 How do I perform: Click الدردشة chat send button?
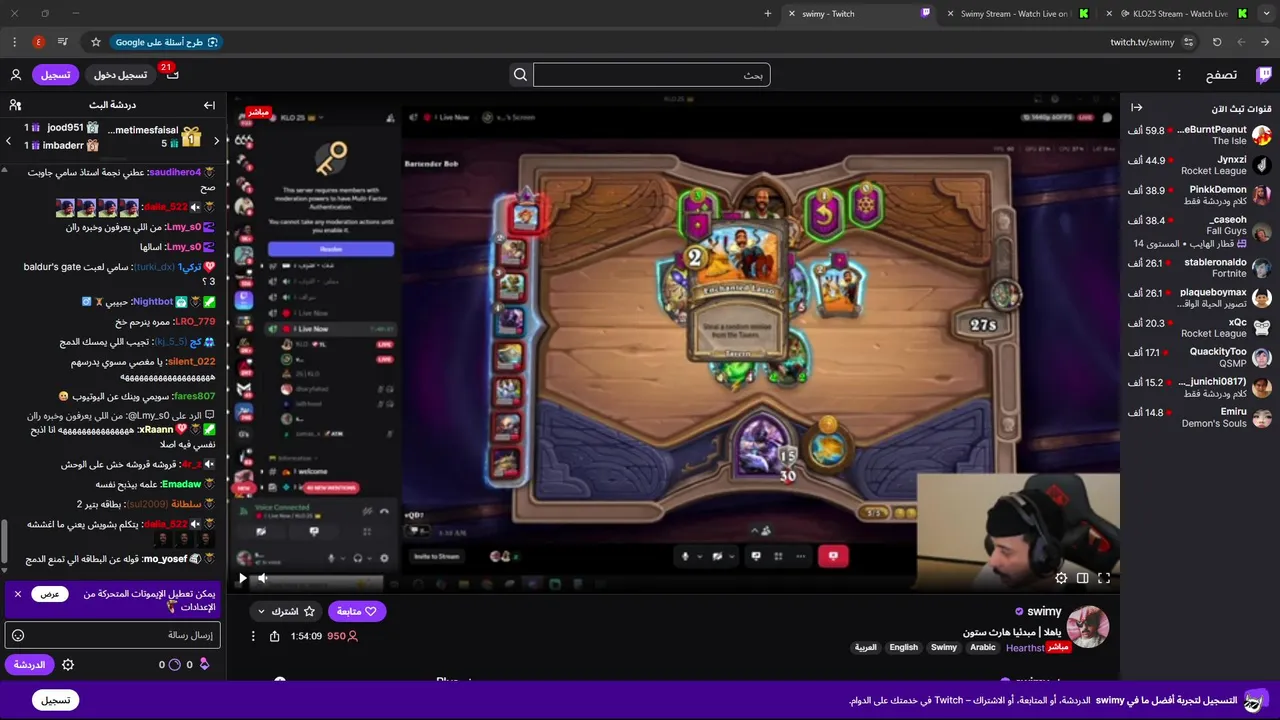(30, 664)
